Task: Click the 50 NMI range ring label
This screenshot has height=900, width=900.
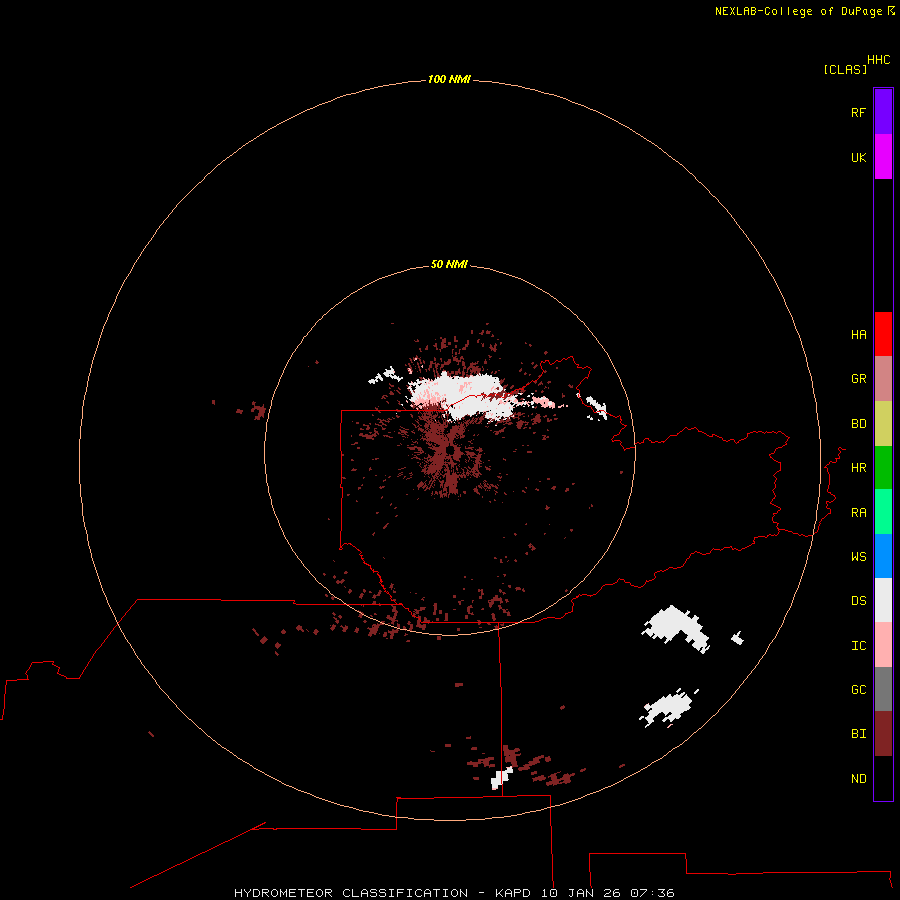Action: pyautogui.click(x=449, y=264)
